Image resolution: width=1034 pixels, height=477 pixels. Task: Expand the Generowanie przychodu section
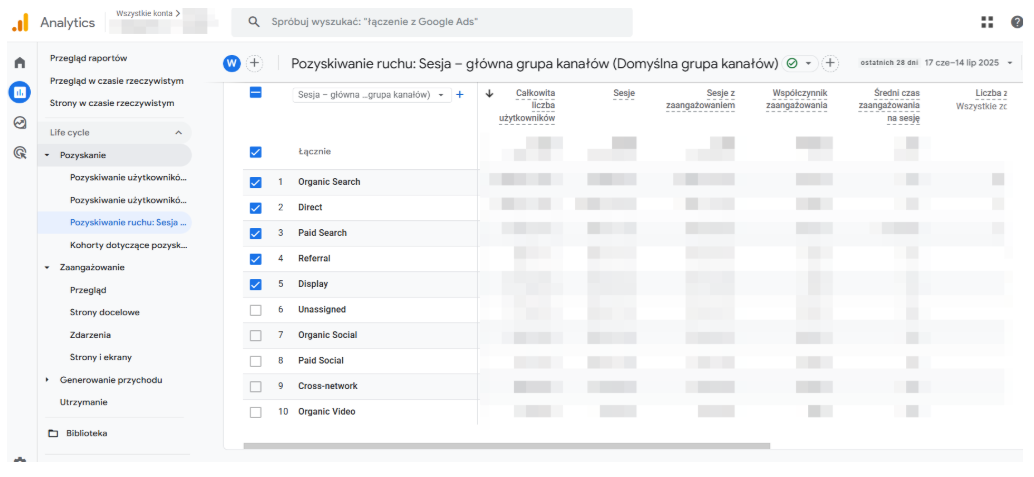click(x=47, y=380)
